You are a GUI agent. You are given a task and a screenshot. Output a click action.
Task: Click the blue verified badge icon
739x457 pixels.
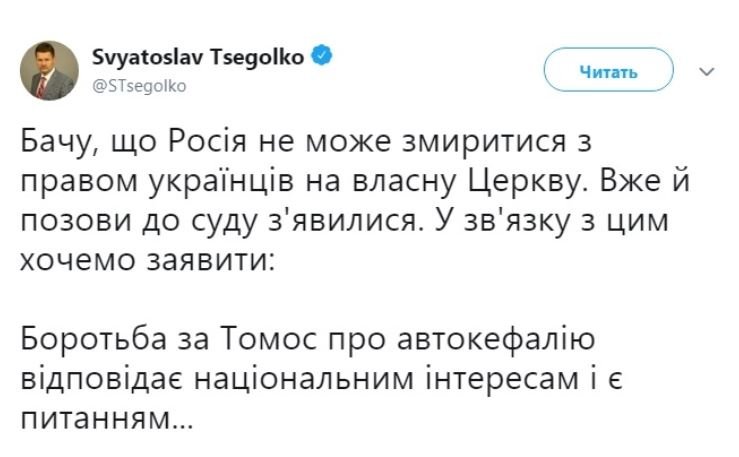tap(320, 57)
